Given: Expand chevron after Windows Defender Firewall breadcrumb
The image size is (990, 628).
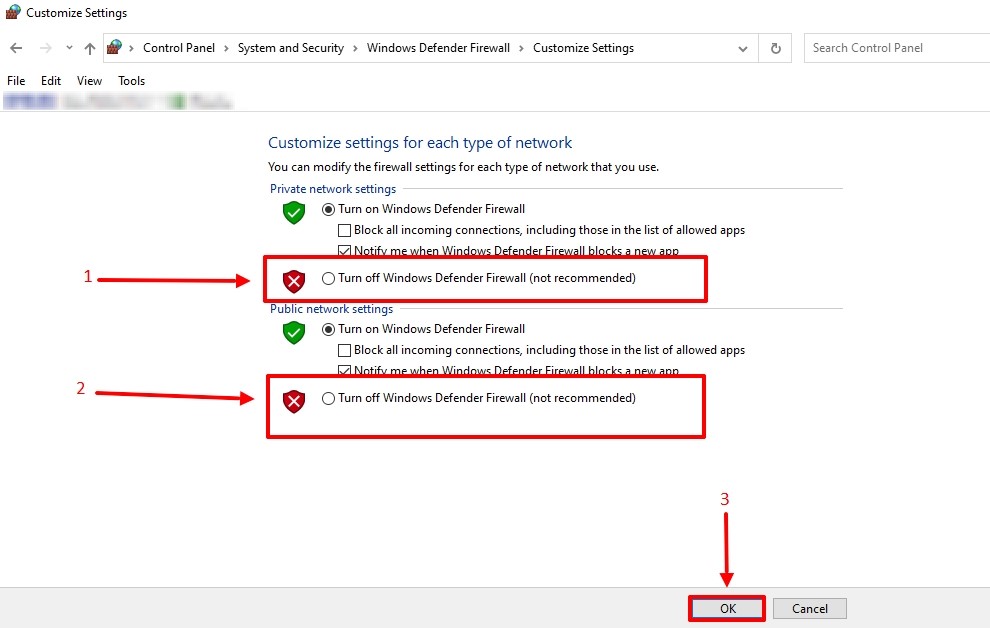Looking at the screenshot, I should click(x=522, y=49).
